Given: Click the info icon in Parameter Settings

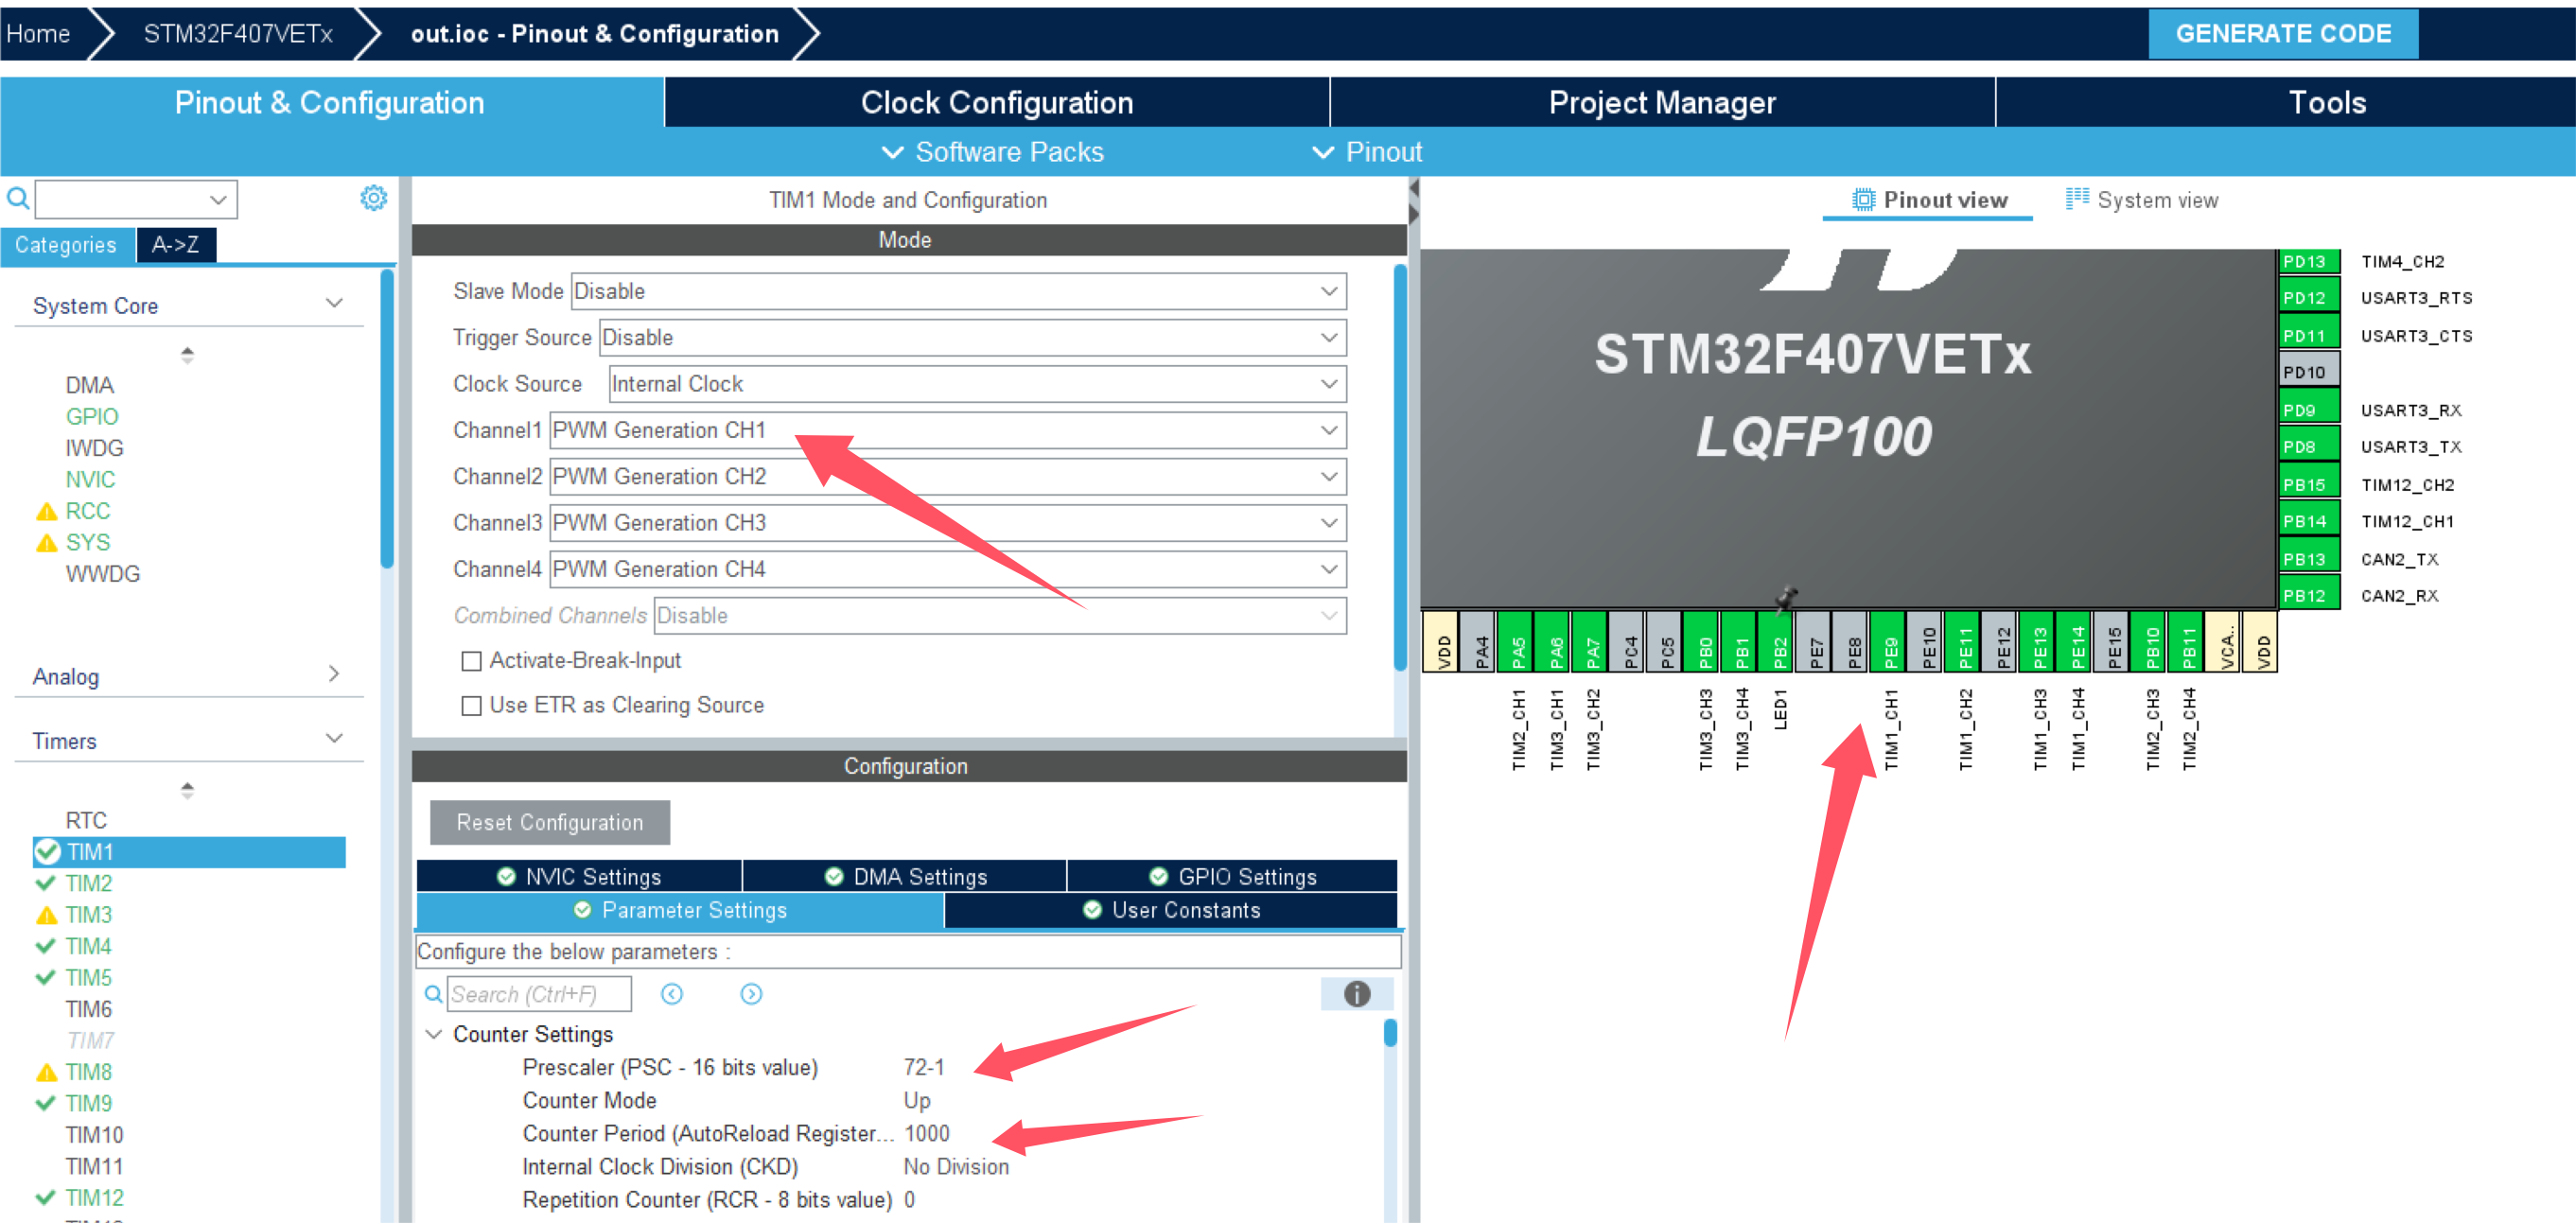Looking at the screenshot, I should point(1356,994).
